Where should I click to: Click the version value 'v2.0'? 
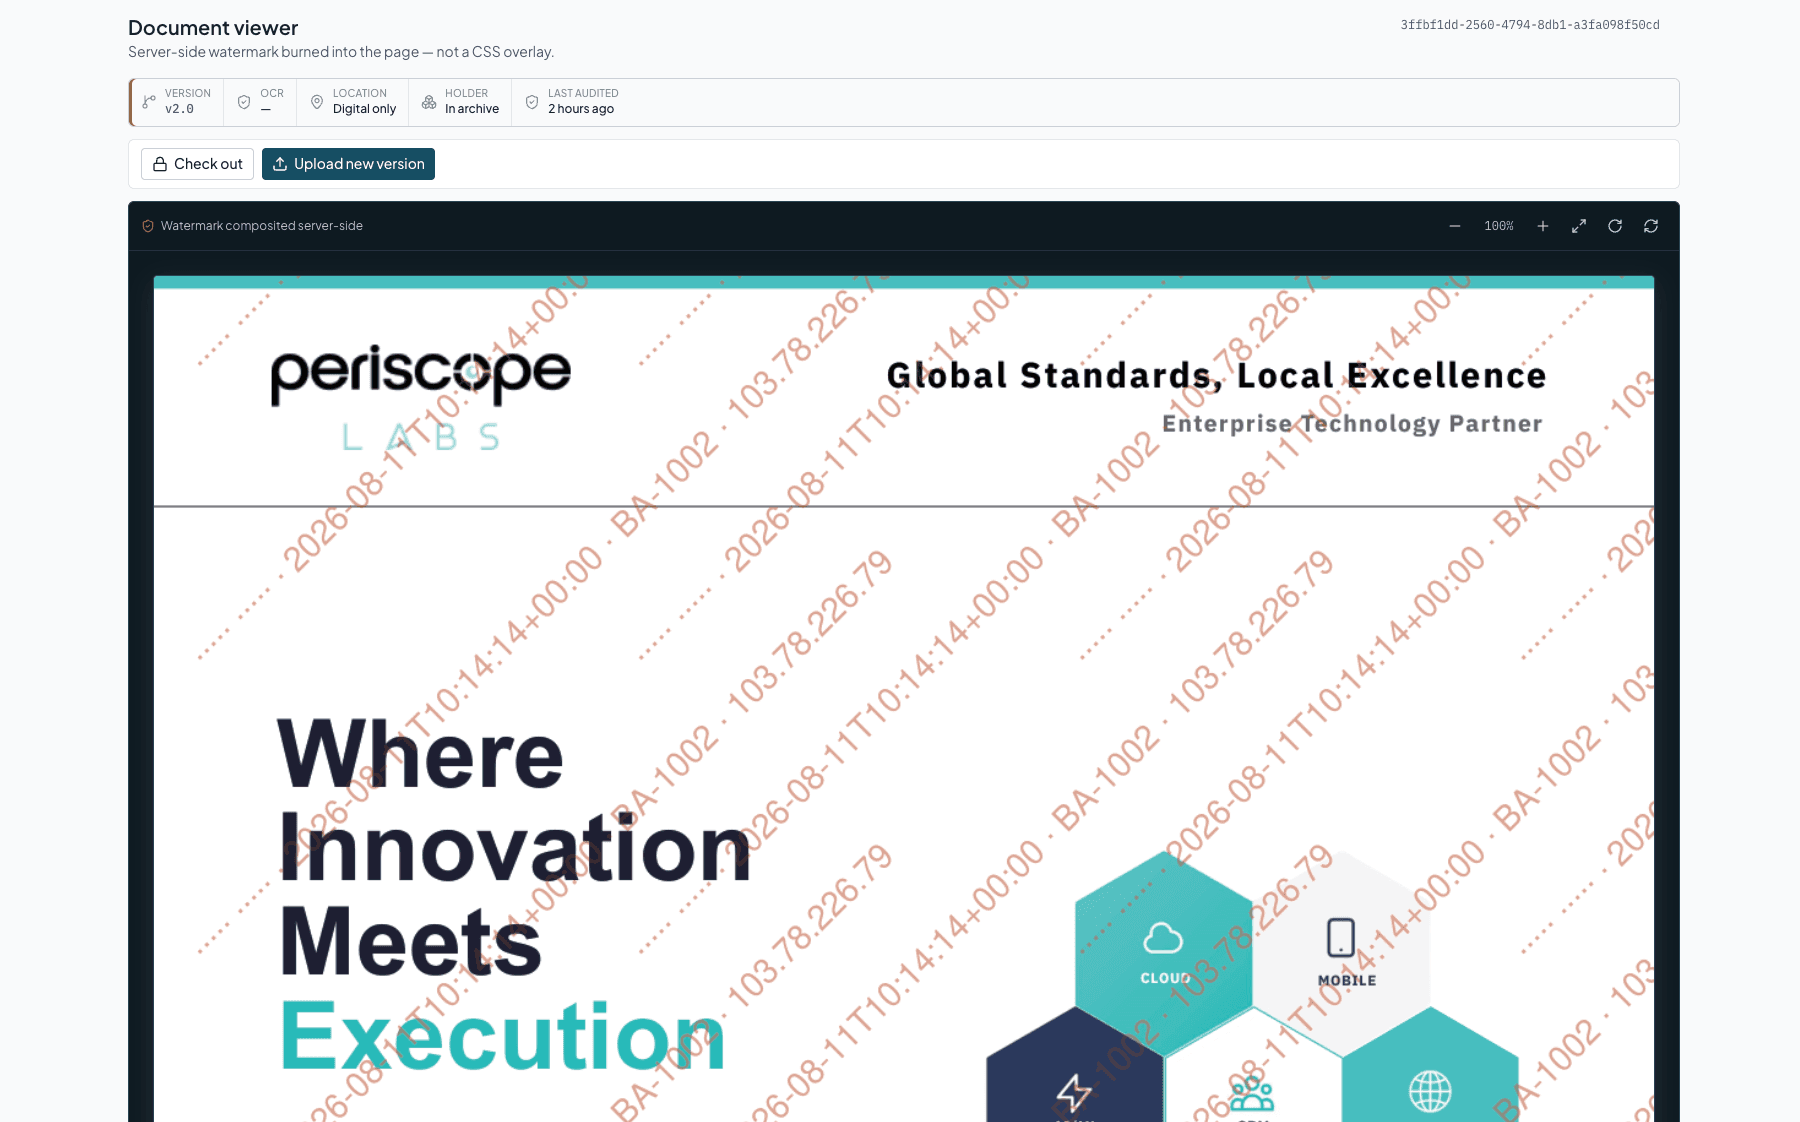(x=180, y=109)
